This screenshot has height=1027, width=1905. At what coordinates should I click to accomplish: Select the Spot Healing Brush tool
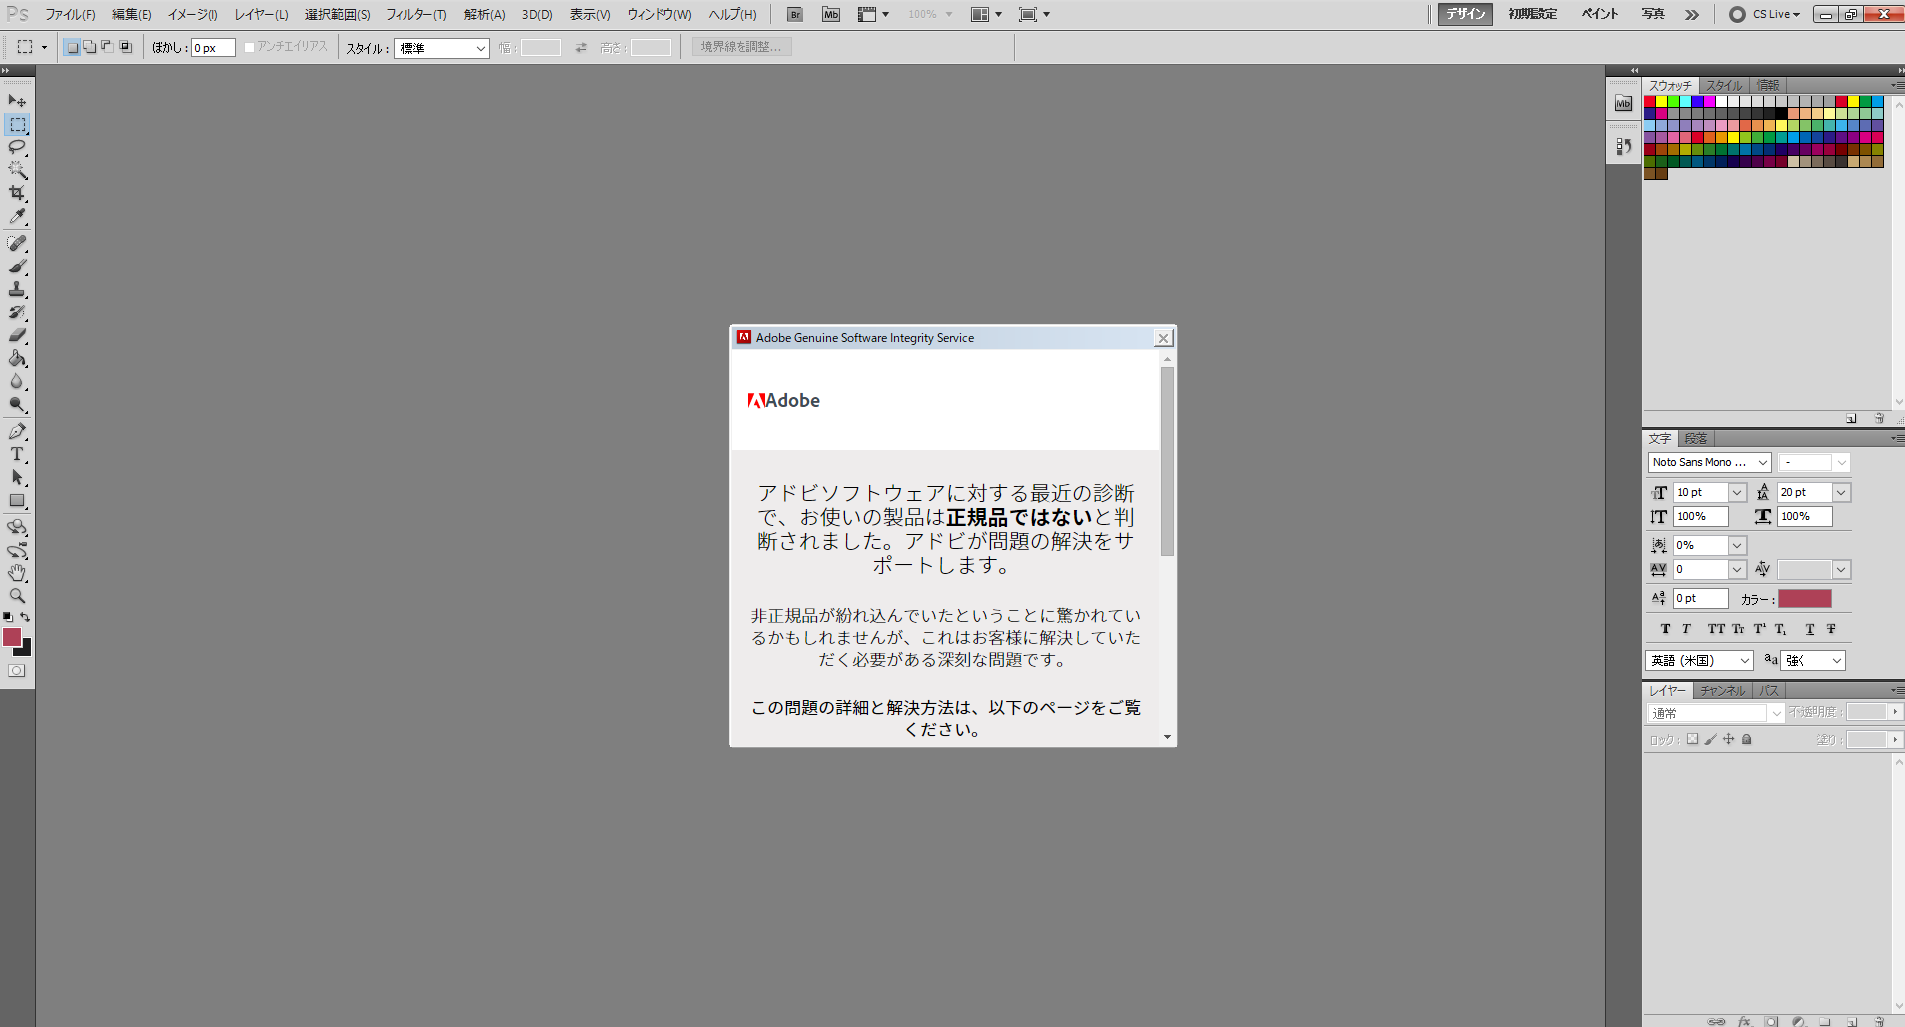(17, 243)
